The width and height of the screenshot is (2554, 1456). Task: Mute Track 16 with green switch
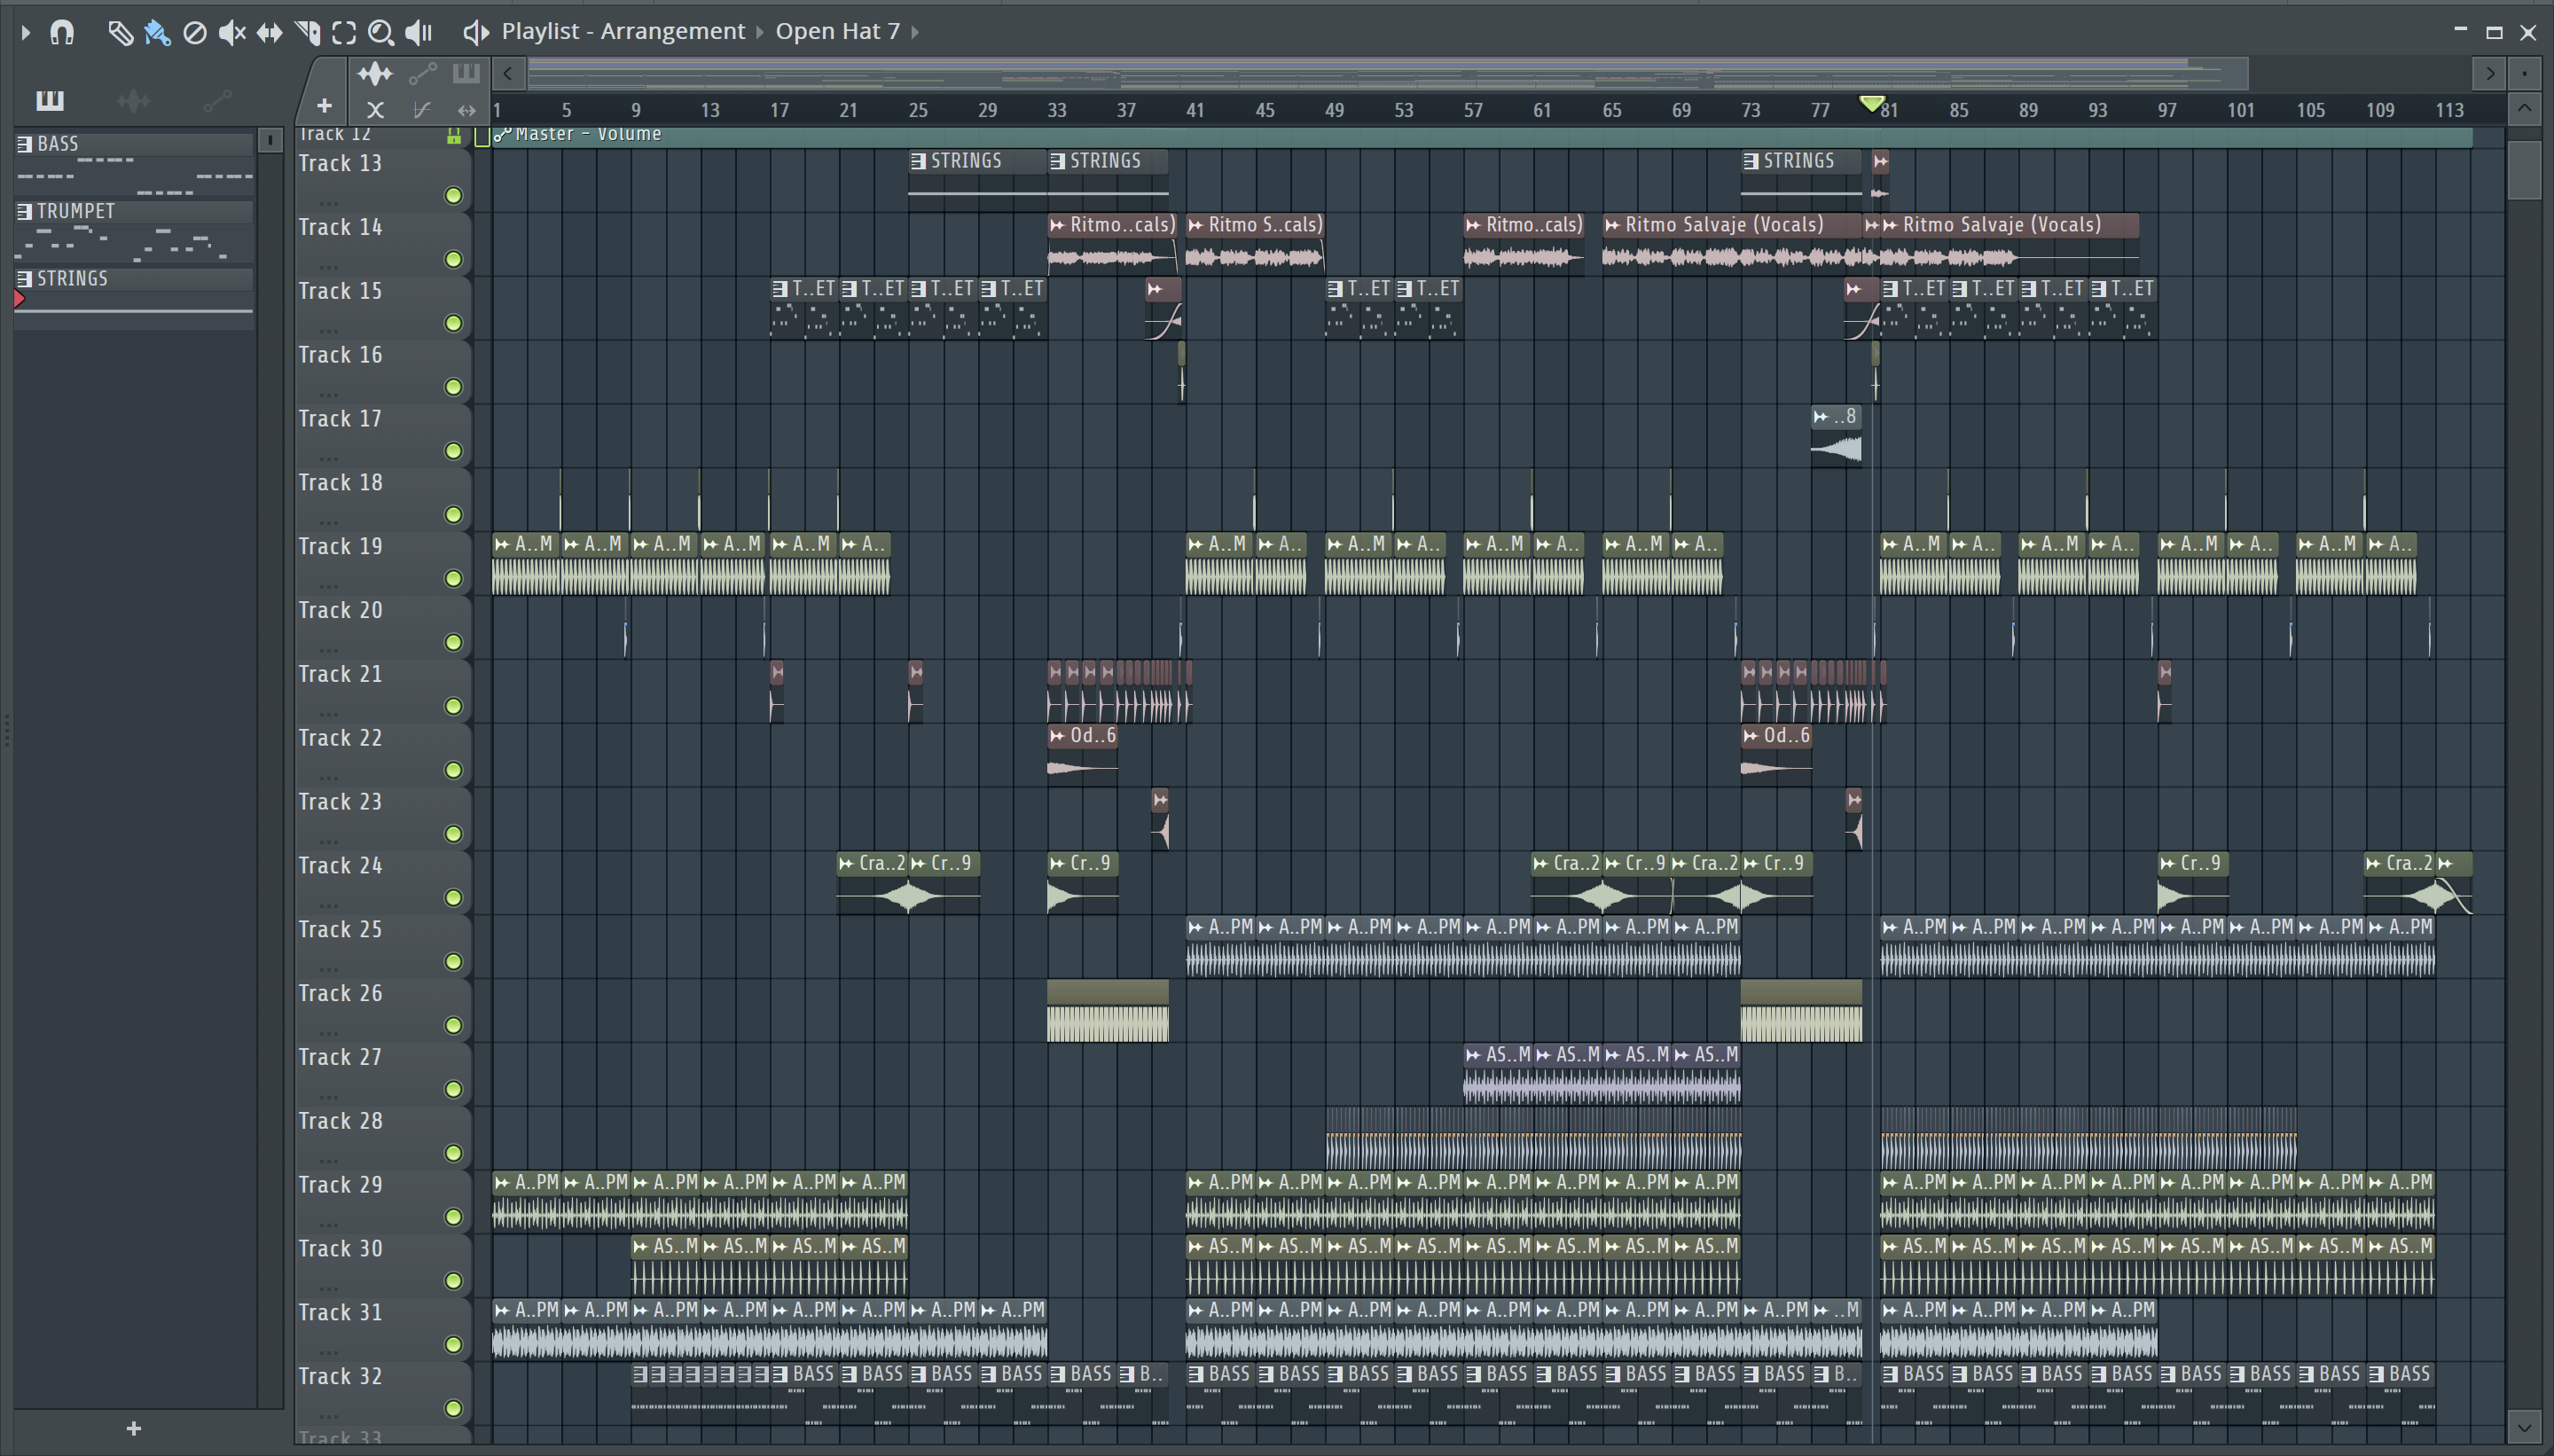(x=453, y=387)
